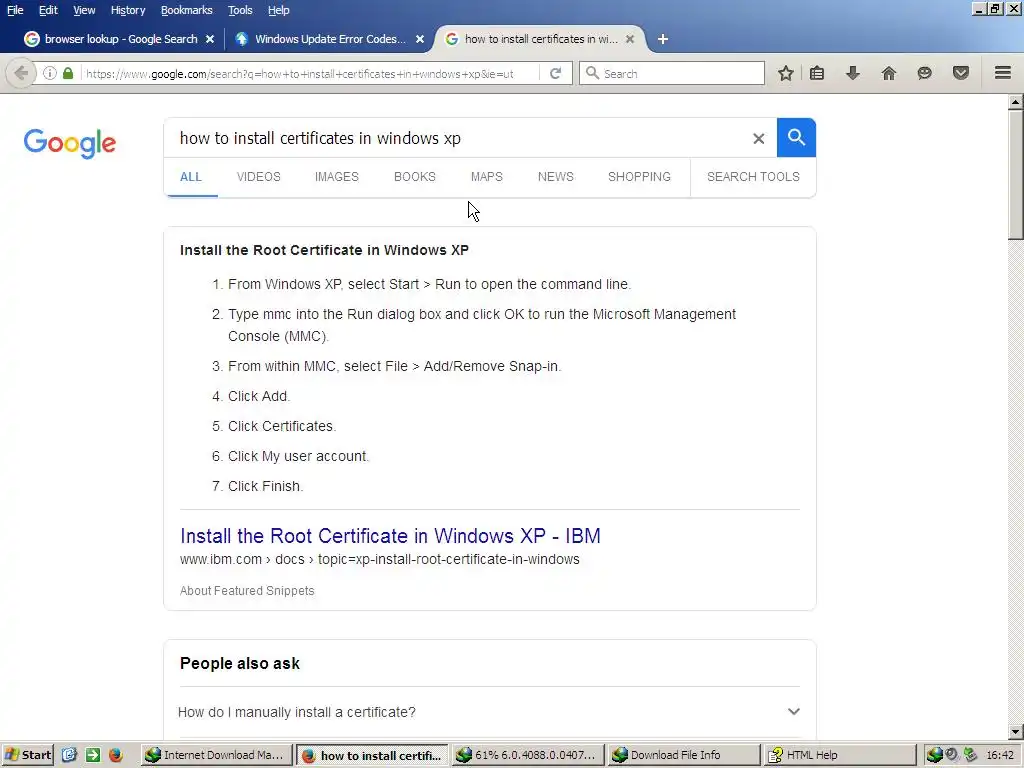Close the 'how to install certificates' tab
Image resolution: width=1024 pixels, height=768 pixels.
(x=630, y=39)
